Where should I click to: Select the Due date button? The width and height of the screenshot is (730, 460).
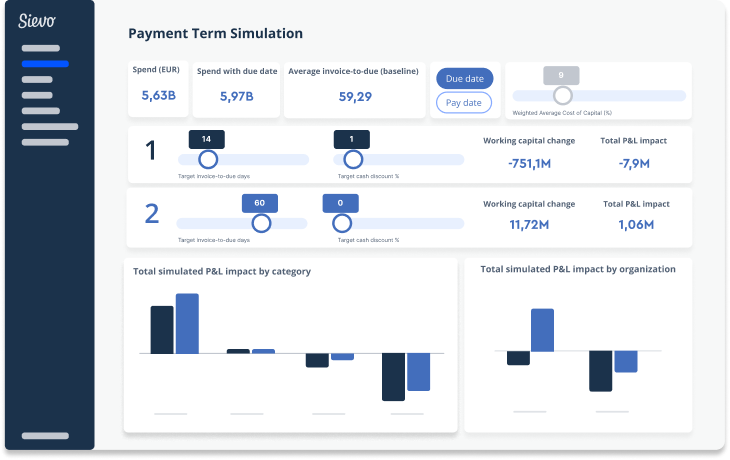464,79
